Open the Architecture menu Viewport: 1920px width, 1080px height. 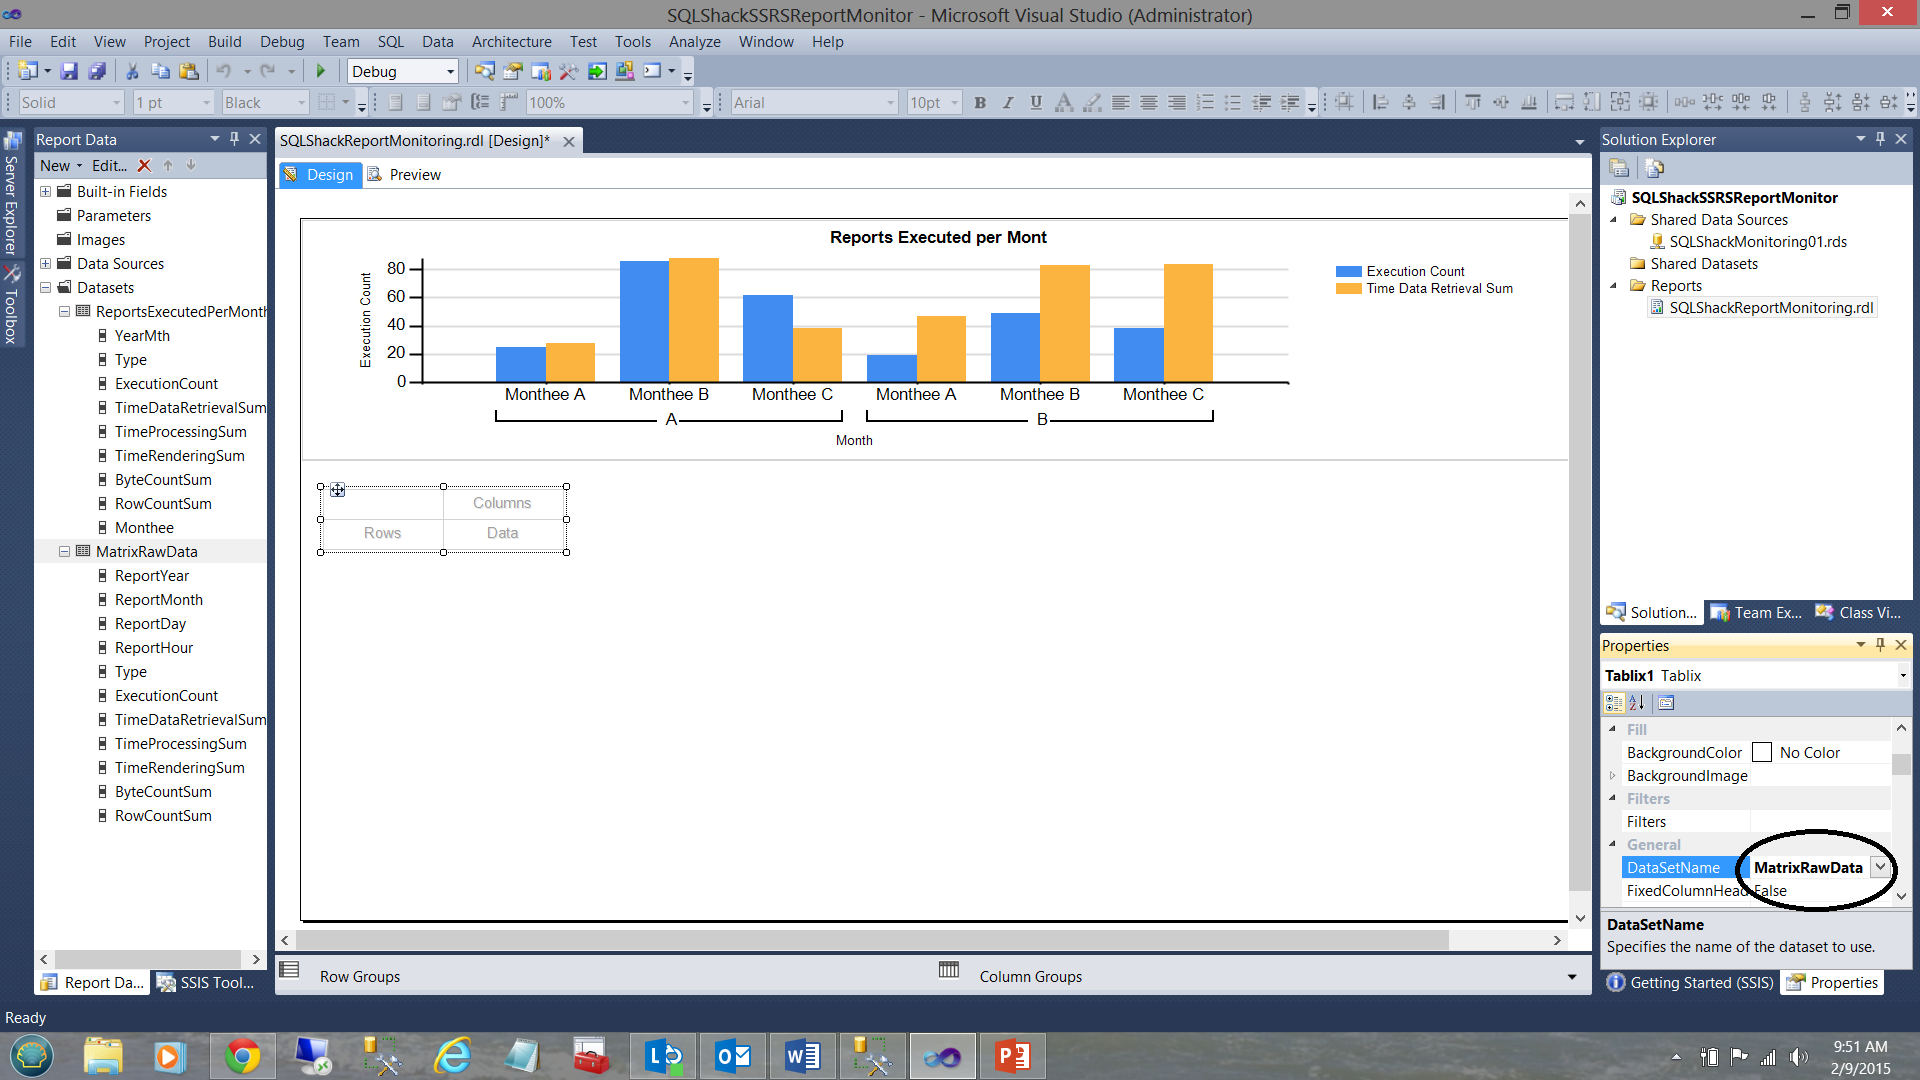pyautogui.click(x=511, y=41)
